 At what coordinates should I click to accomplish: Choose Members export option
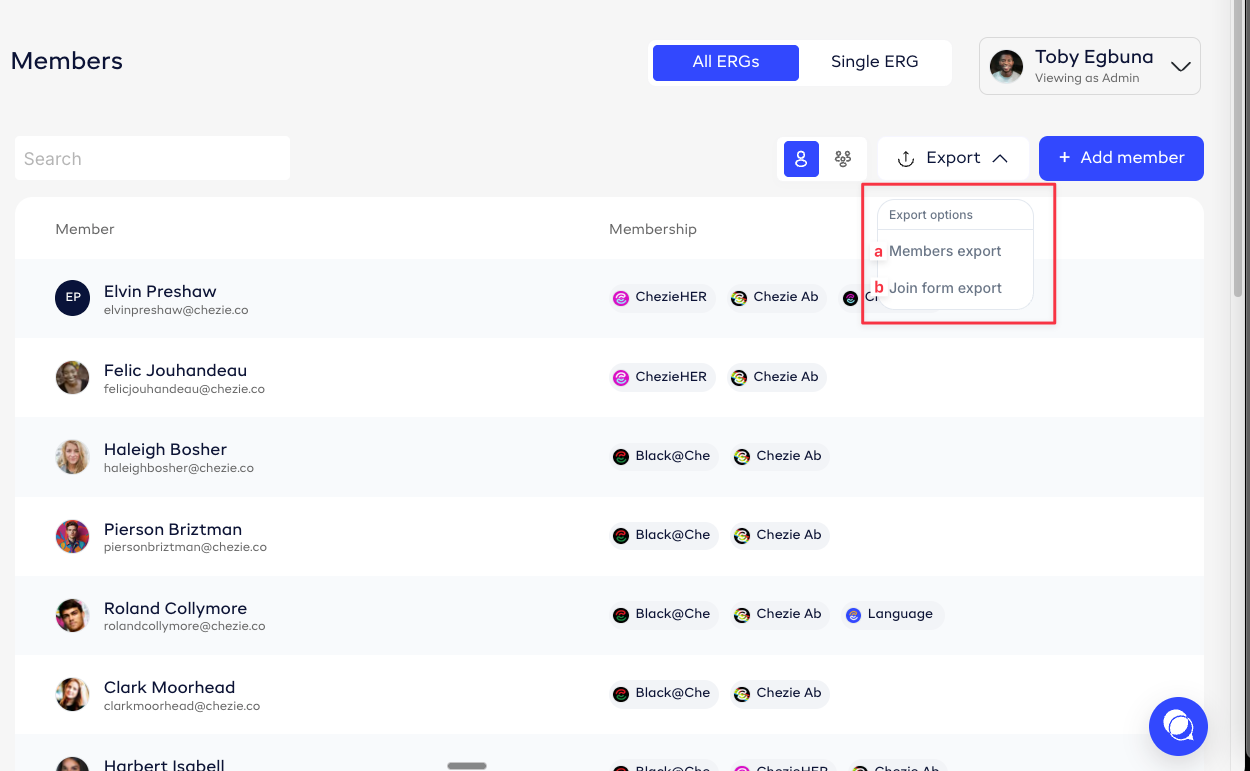point(945,251)
